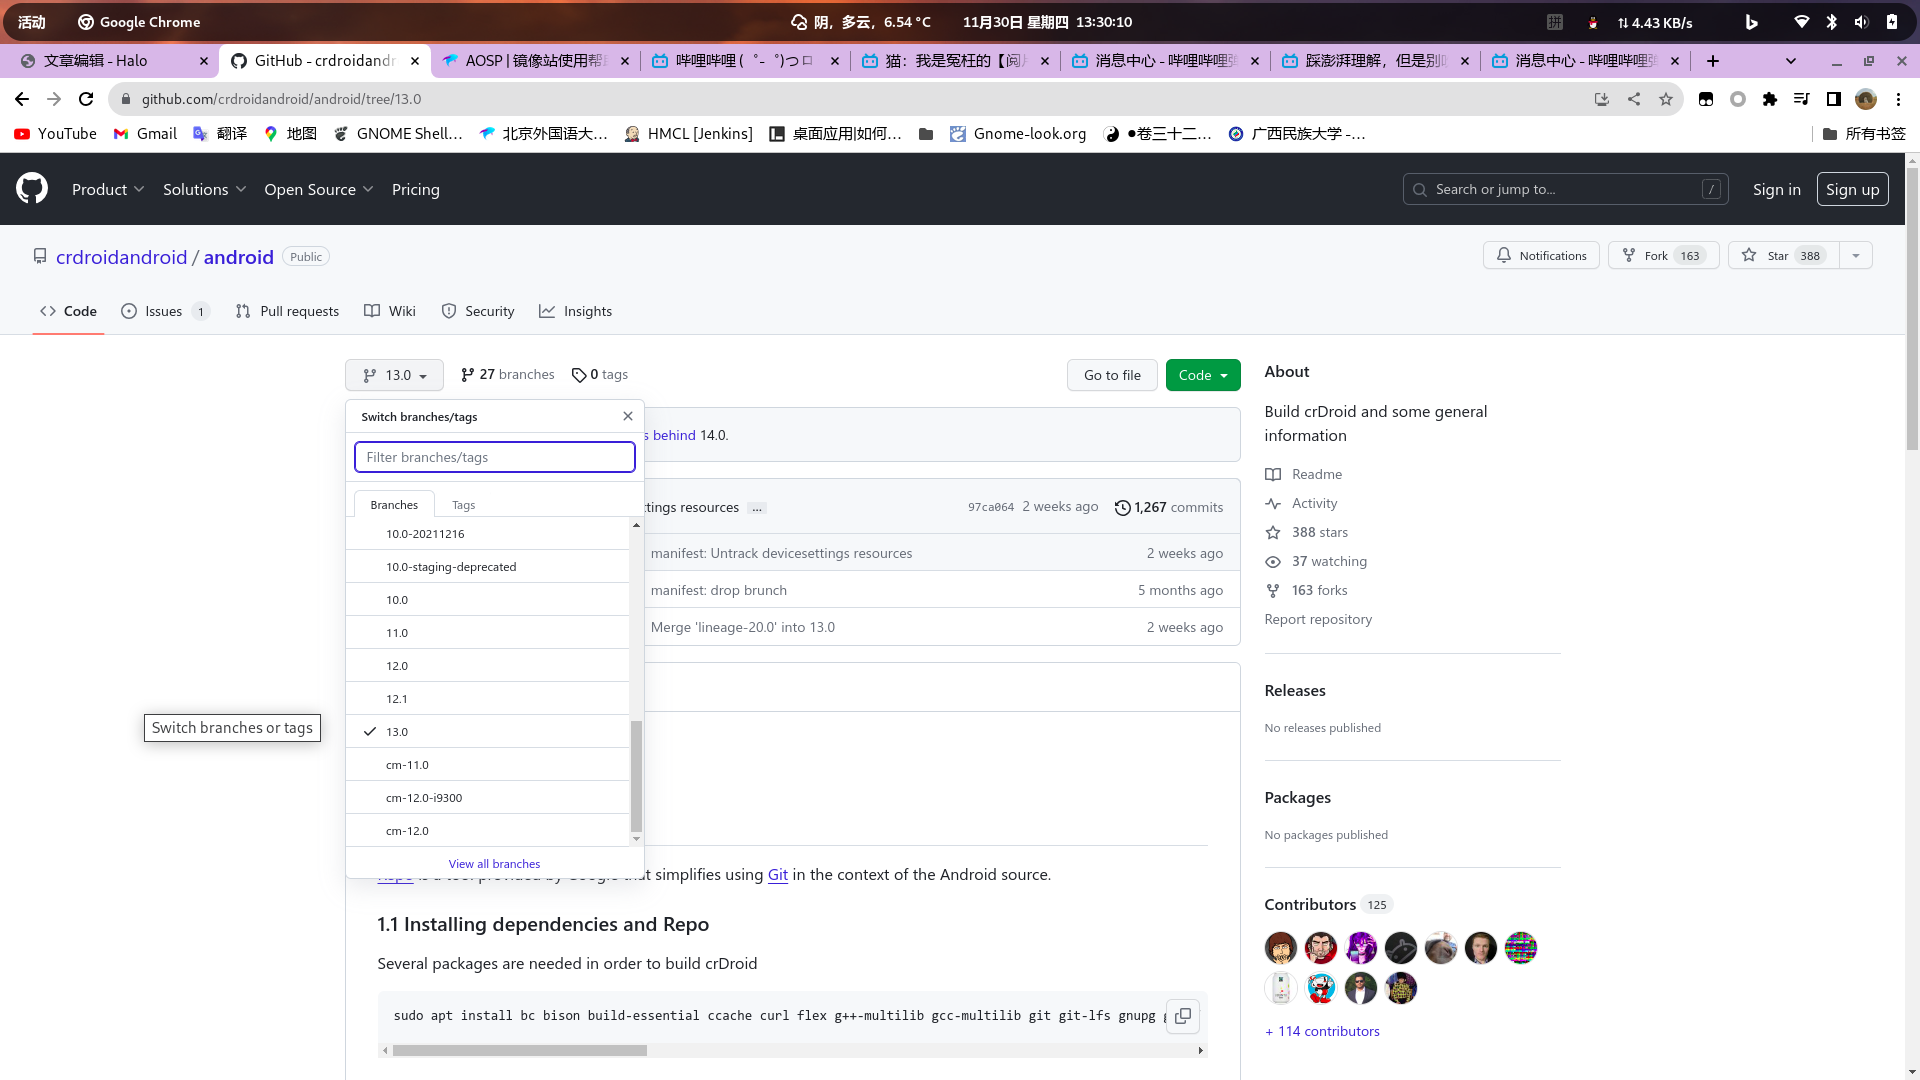Open the Issues tab
This screenshot has height=1080, width=1920.
(166, 311)
